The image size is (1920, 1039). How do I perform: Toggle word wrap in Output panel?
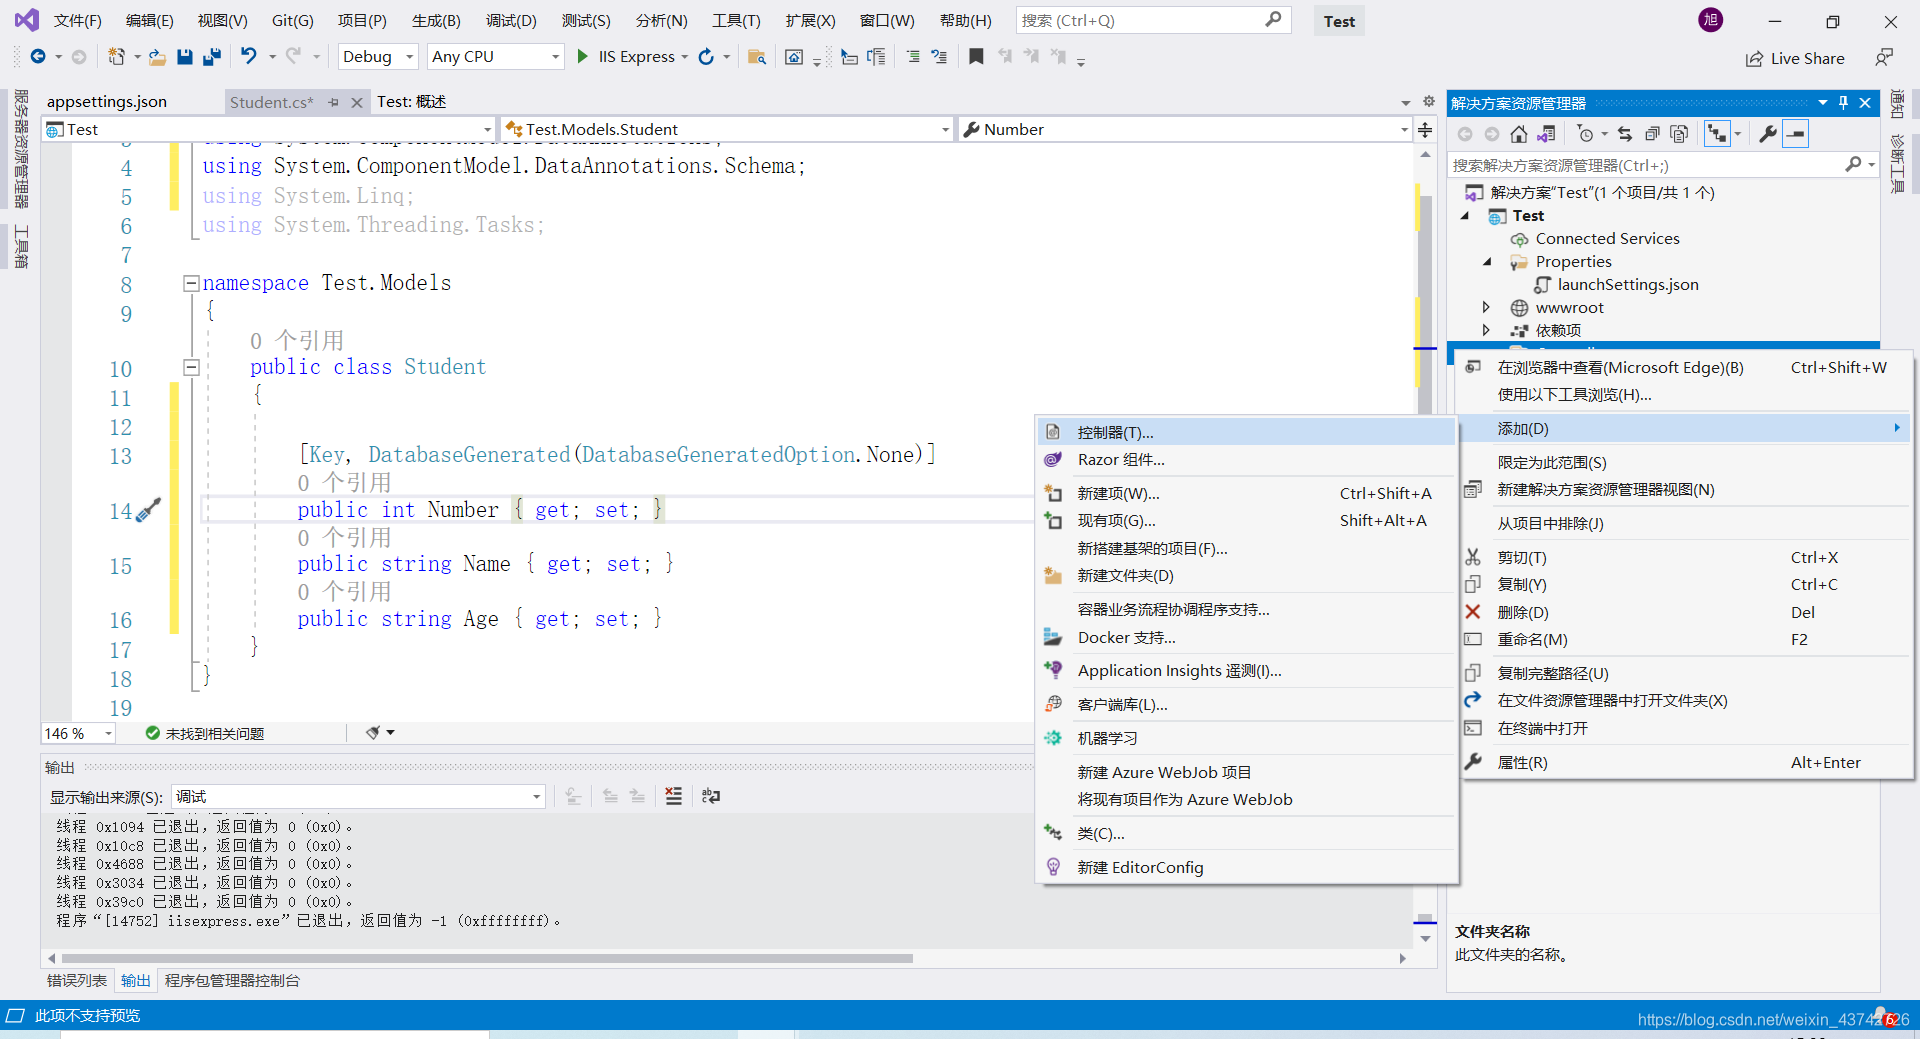tap(711, 796)
